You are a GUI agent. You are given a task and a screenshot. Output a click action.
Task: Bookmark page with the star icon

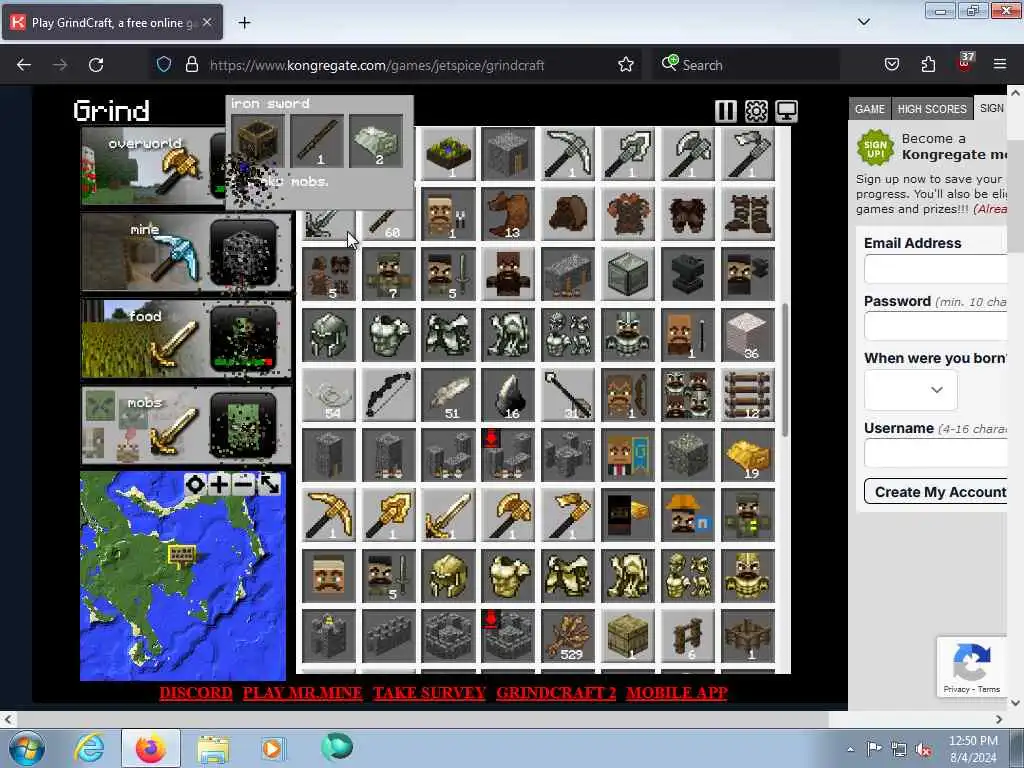tap(626, 65)
